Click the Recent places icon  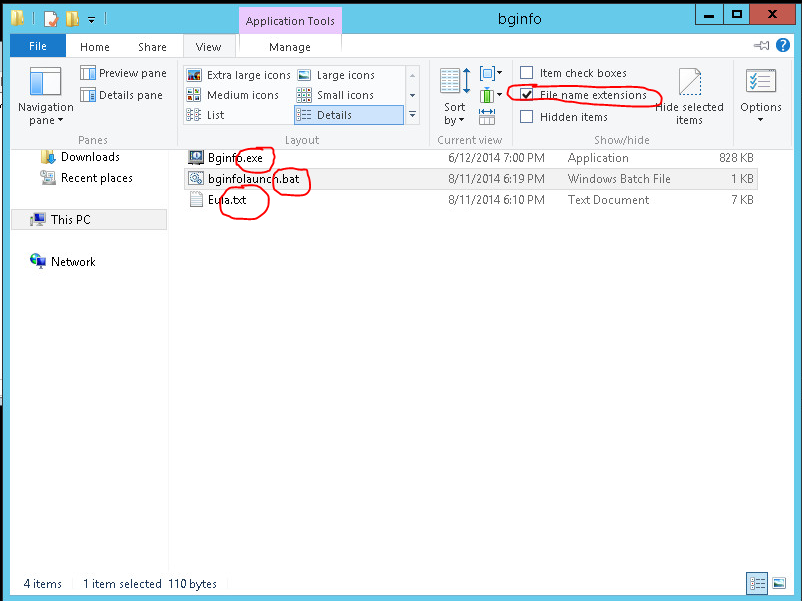pyautogui.click(x=48, y=178)
